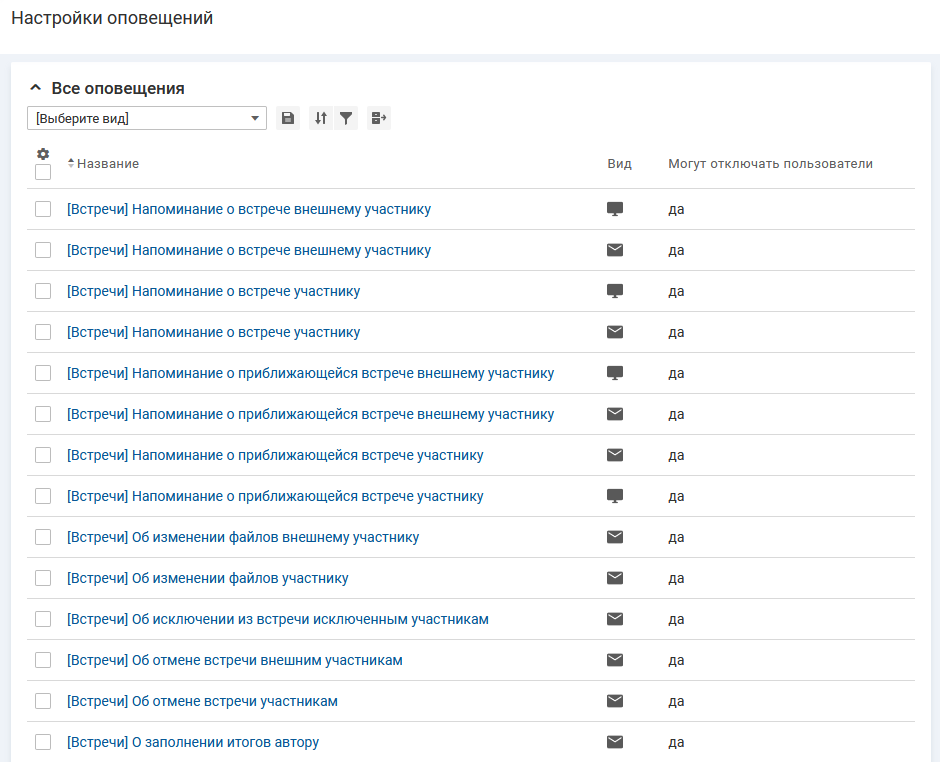
Task: Open 'Об изменении файлов внешнему участнику' notification
Action: pos(243,537)
